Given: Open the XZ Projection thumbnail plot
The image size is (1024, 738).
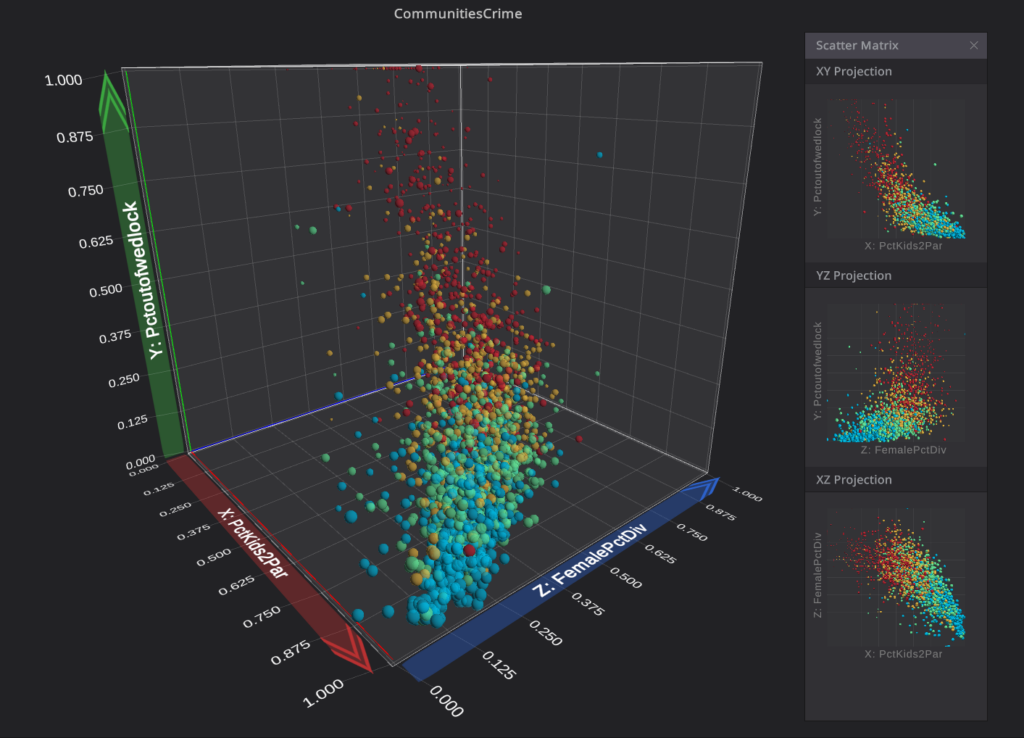Looking at the screenshot, I should tap(895, 575).
